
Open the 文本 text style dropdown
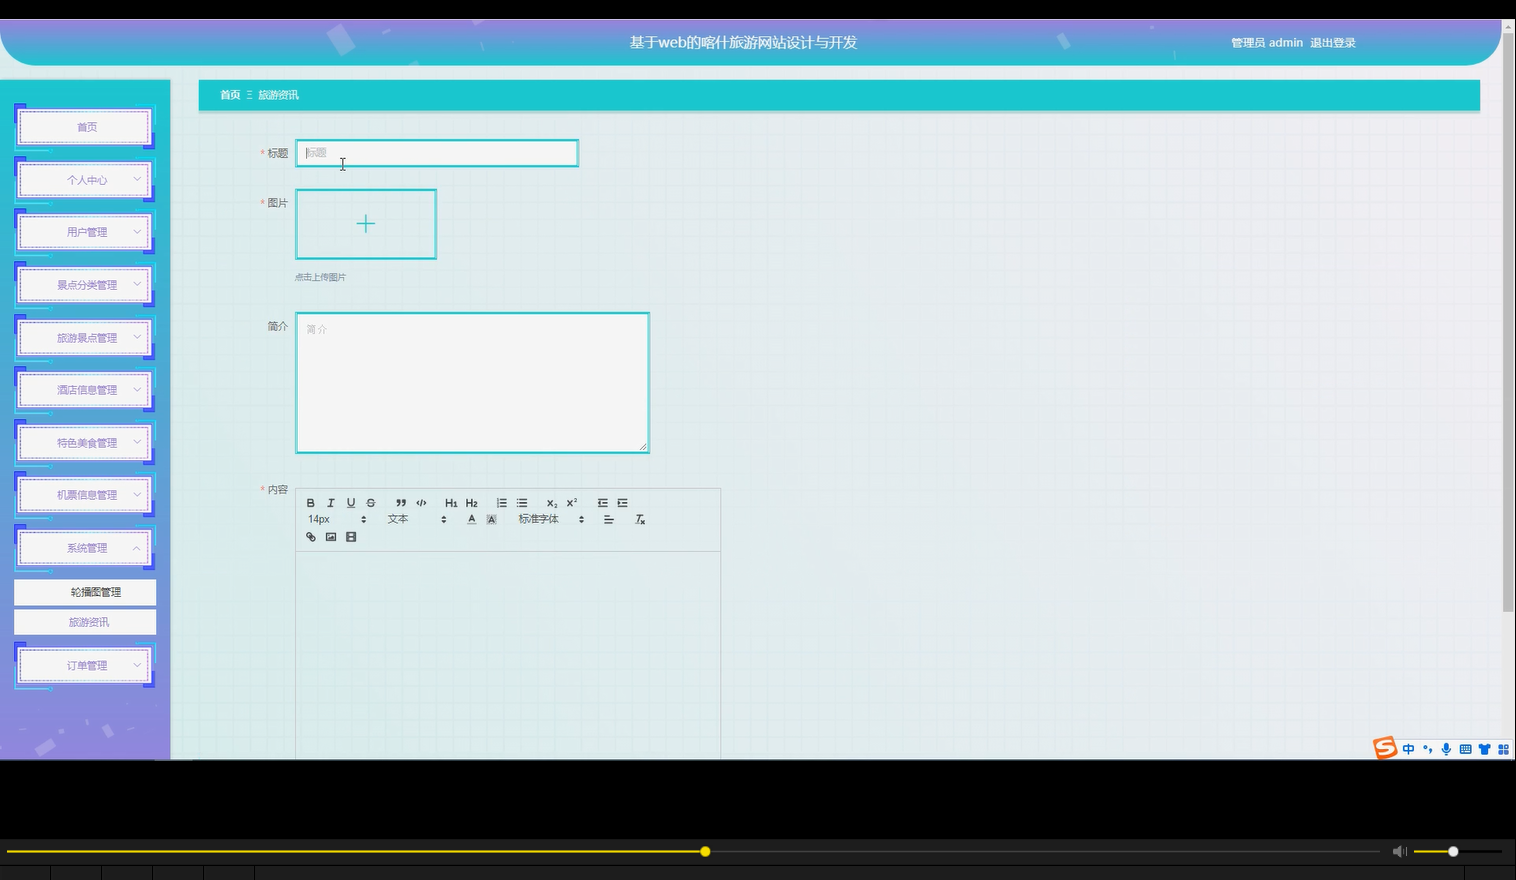click(x=417, y=519)
